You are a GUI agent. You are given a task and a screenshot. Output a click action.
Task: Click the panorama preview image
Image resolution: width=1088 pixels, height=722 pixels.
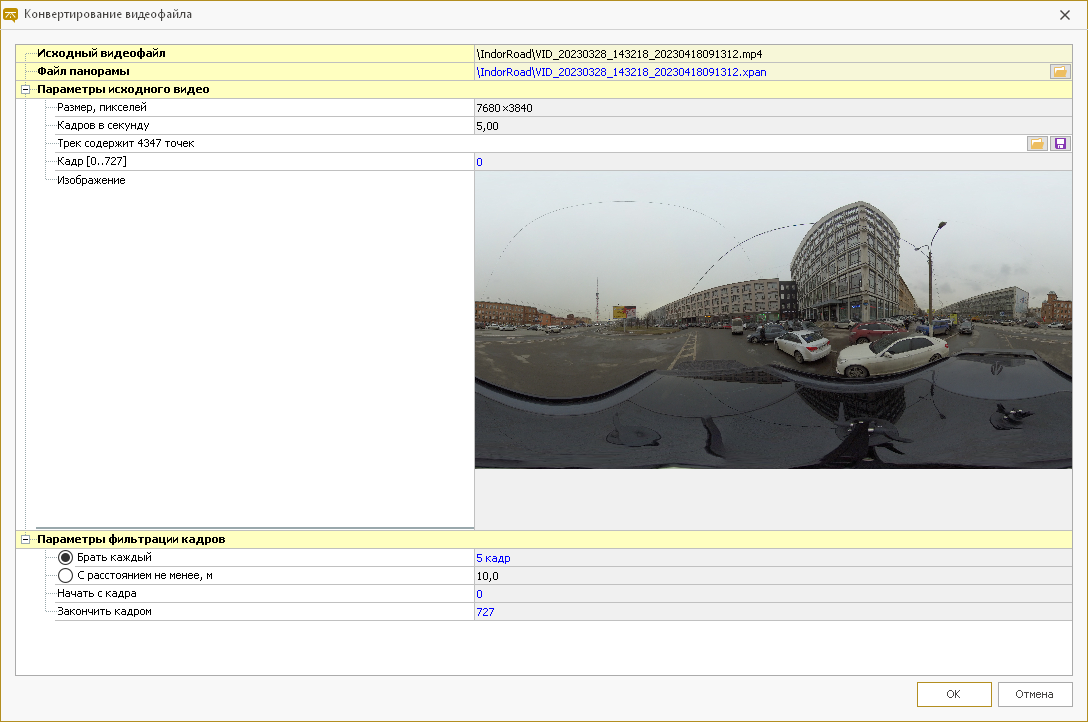(772, 320)
